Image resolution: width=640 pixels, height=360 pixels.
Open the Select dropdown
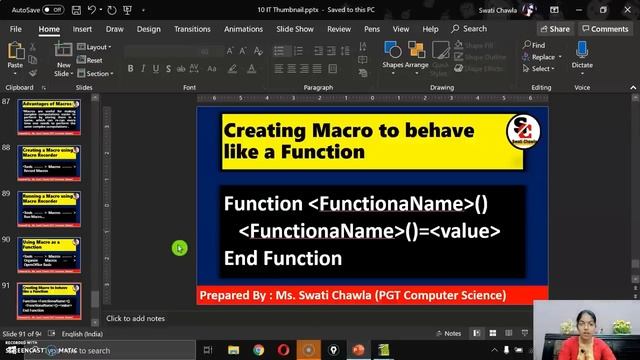pyautogui.click(x=539, y=69)
